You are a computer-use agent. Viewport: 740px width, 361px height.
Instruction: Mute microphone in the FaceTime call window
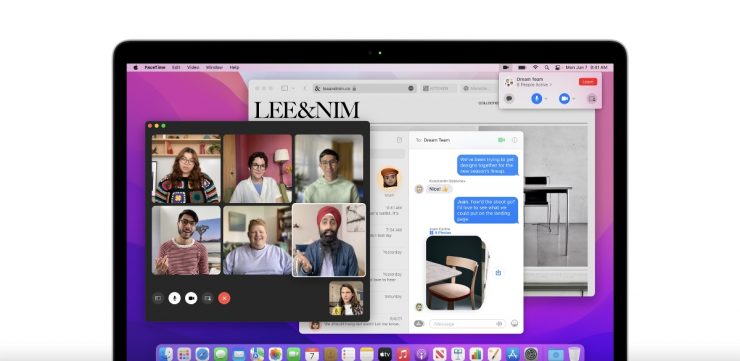tap(175, 298)
